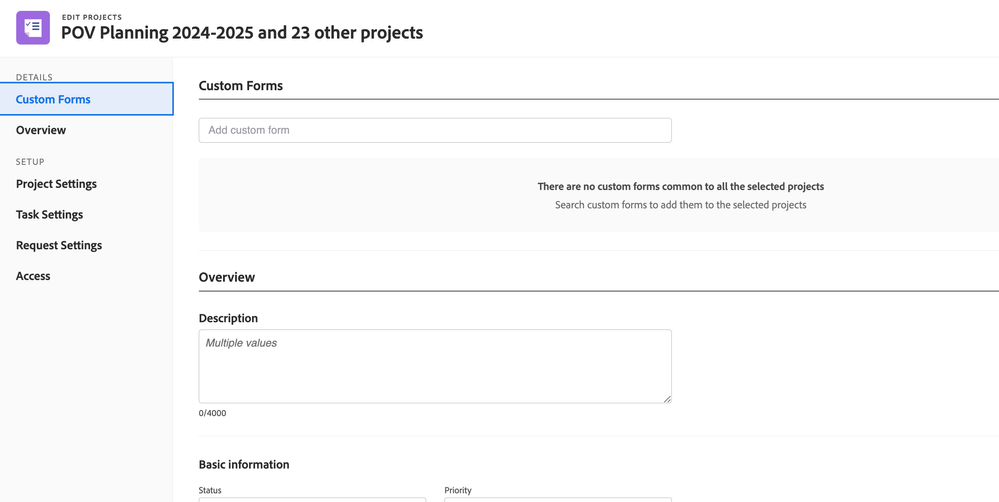Click the Basic information heading
The height and width of the screenshot is (502, 999).
click(x=244, y=464)
